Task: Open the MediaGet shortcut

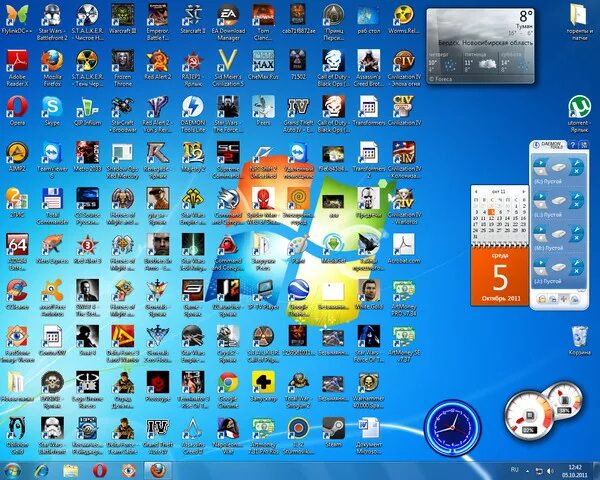Action: (333, 249)
